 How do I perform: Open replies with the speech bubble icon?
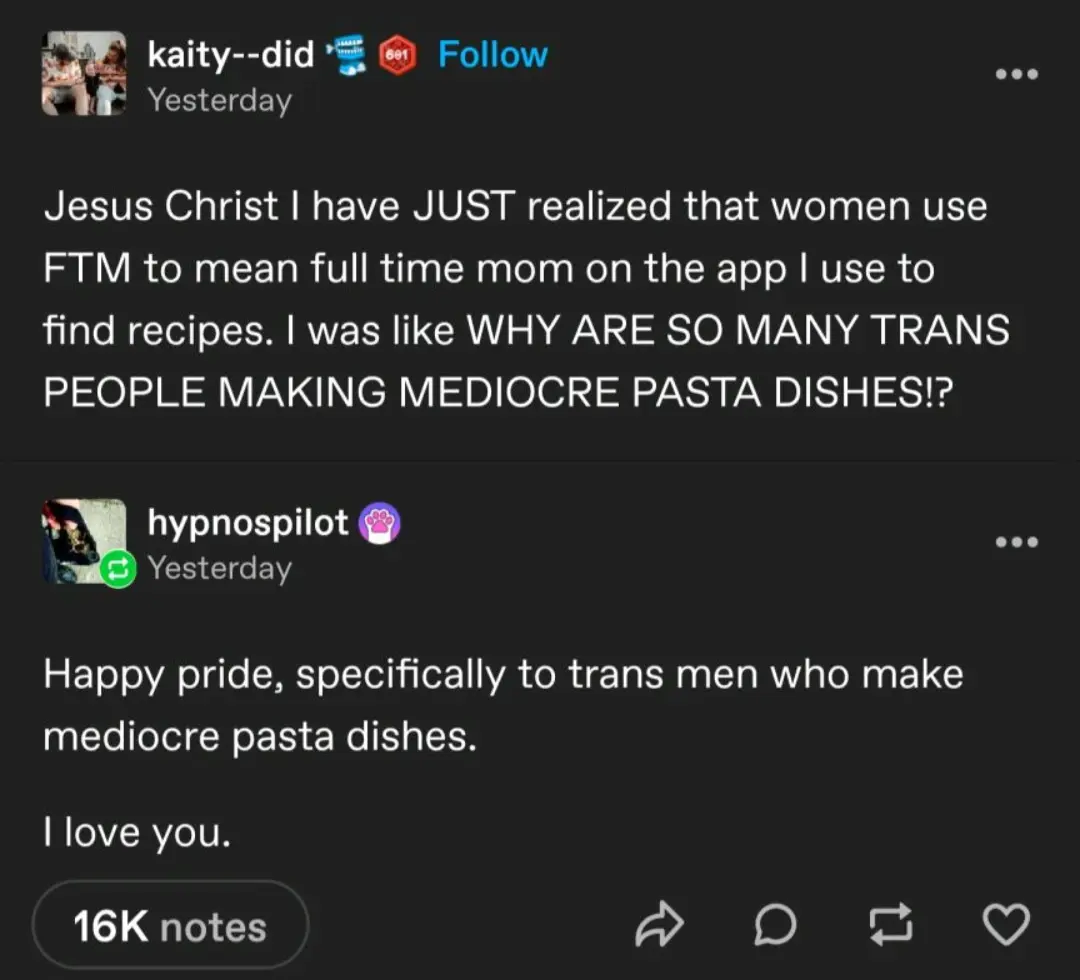pyautogui.click(x=775, y=925)
